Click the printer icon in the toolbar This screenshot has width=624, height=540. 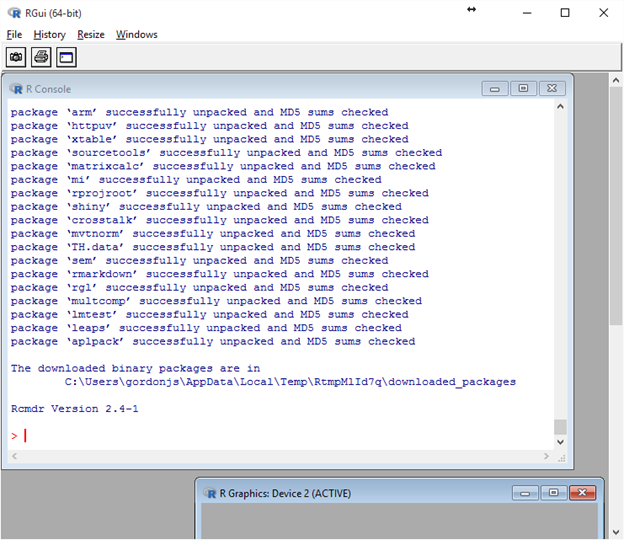[x=41, y=57]
